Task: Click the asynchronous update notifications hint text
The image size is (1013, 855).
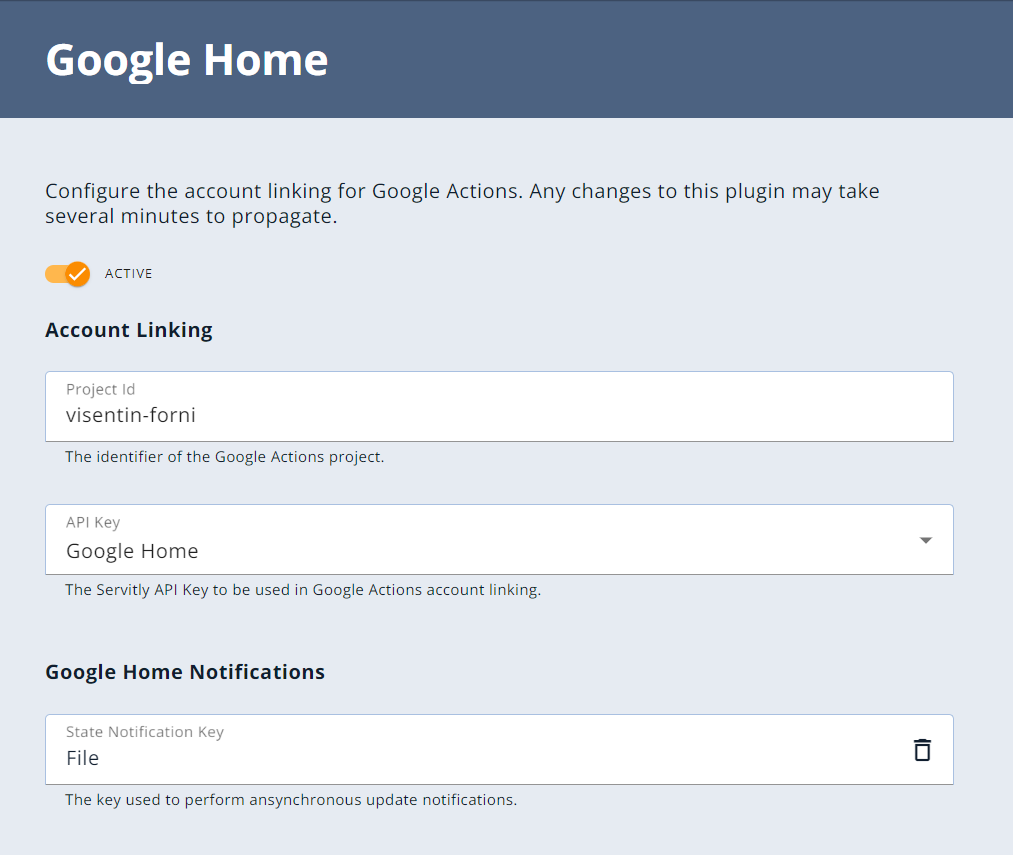Action: click(x=291, y=800)
